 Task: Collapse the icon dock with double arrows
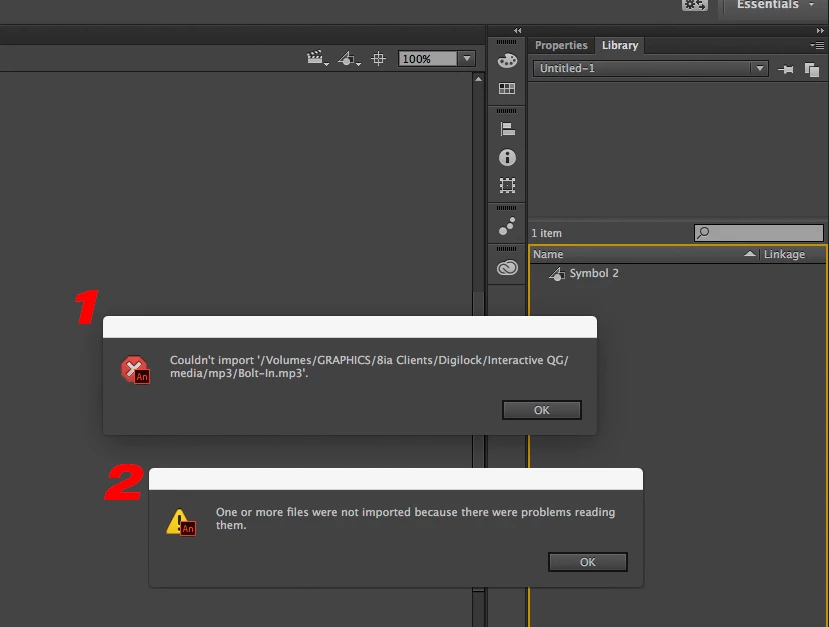coord(518,31)
